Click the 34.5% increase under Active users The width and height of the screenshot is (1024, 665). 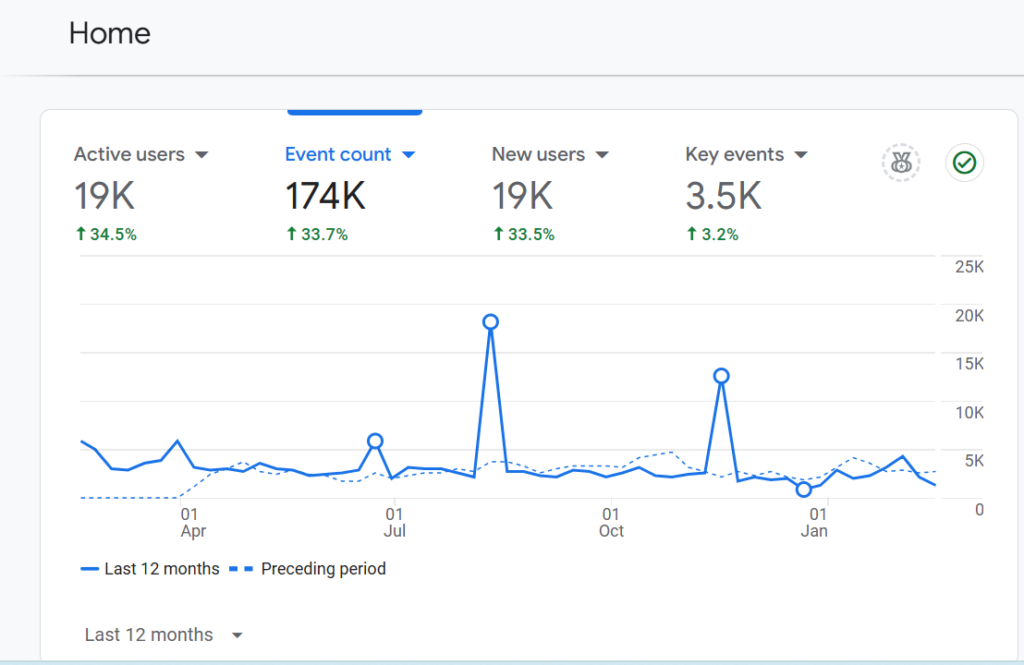pyautogui.click(x=106, y=234)
